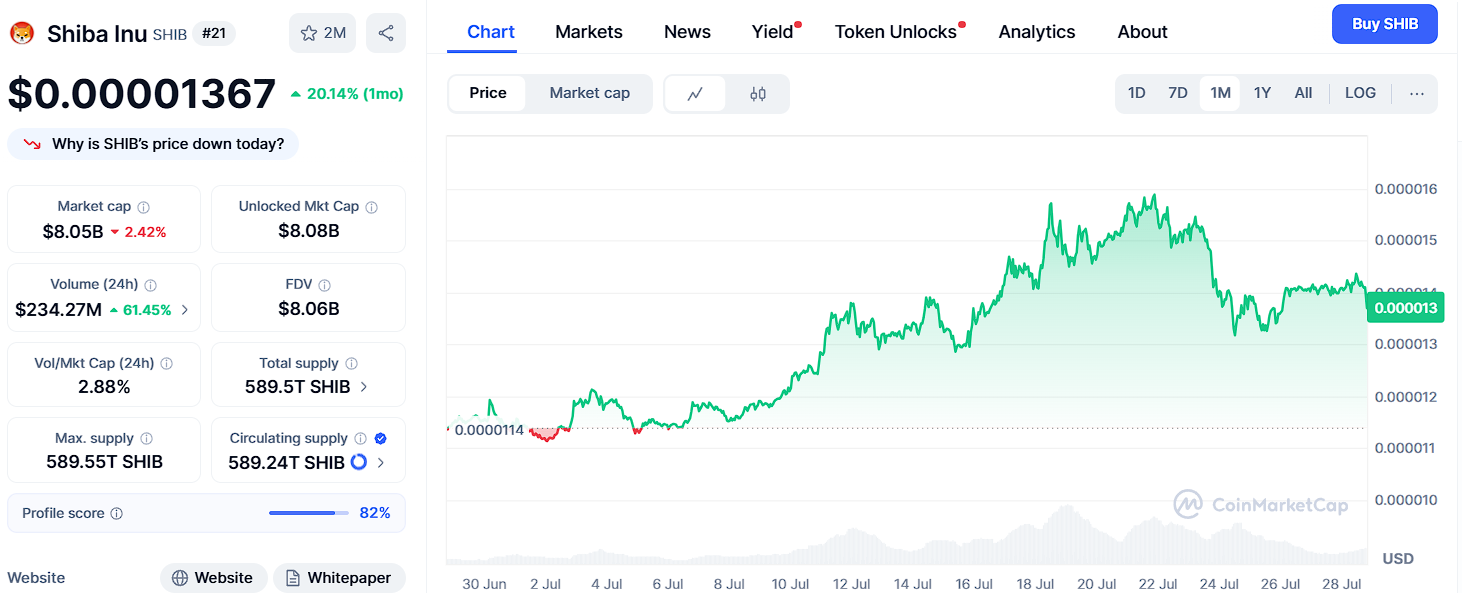Click the CoinMarketCap watermark logo on chart

tap(1260, 504)
